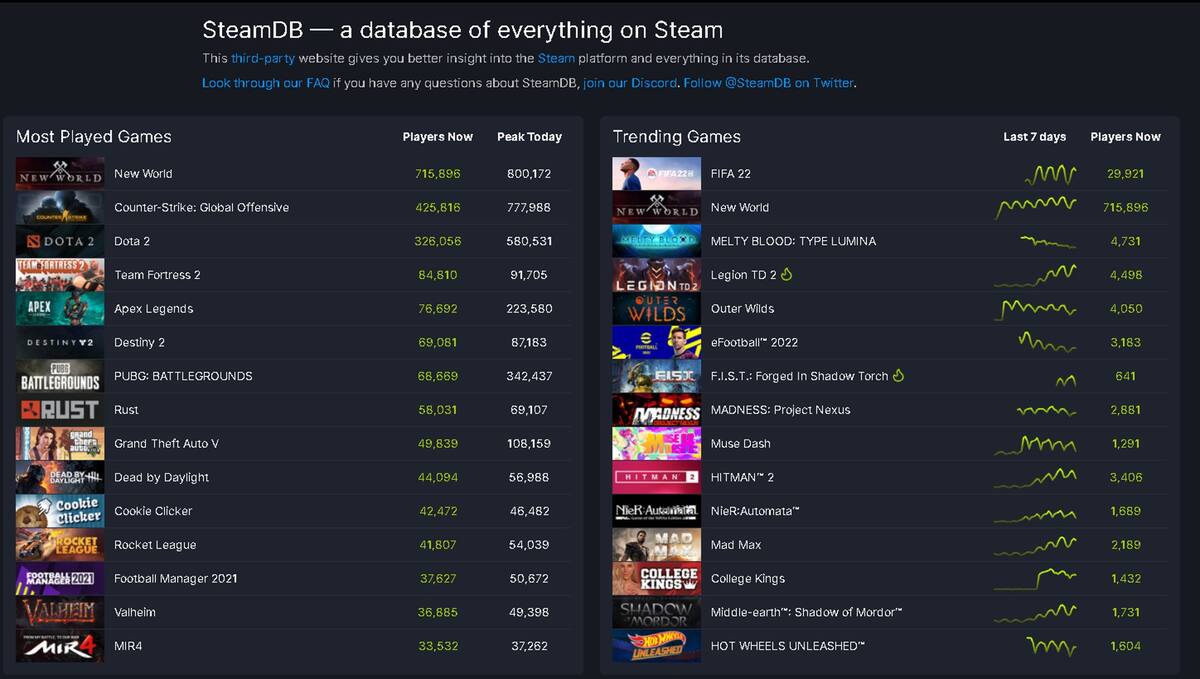Click the Rust logo thumbnail

(60, 410)
